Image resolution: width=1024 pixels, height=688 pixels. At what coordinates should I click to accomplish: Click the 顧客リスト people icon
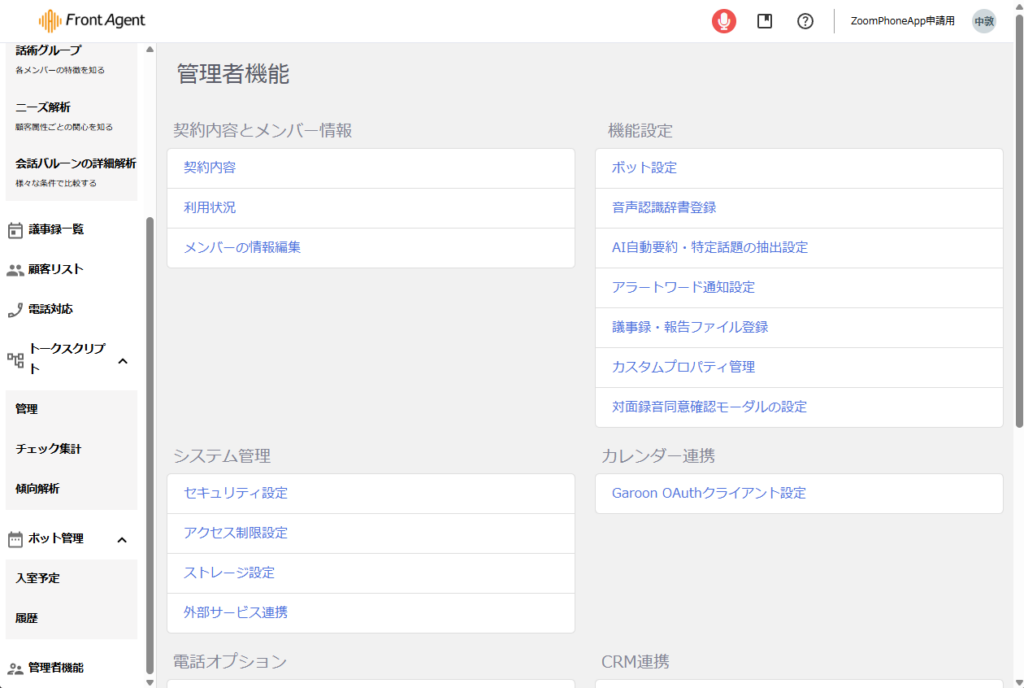tap(15, 270)
